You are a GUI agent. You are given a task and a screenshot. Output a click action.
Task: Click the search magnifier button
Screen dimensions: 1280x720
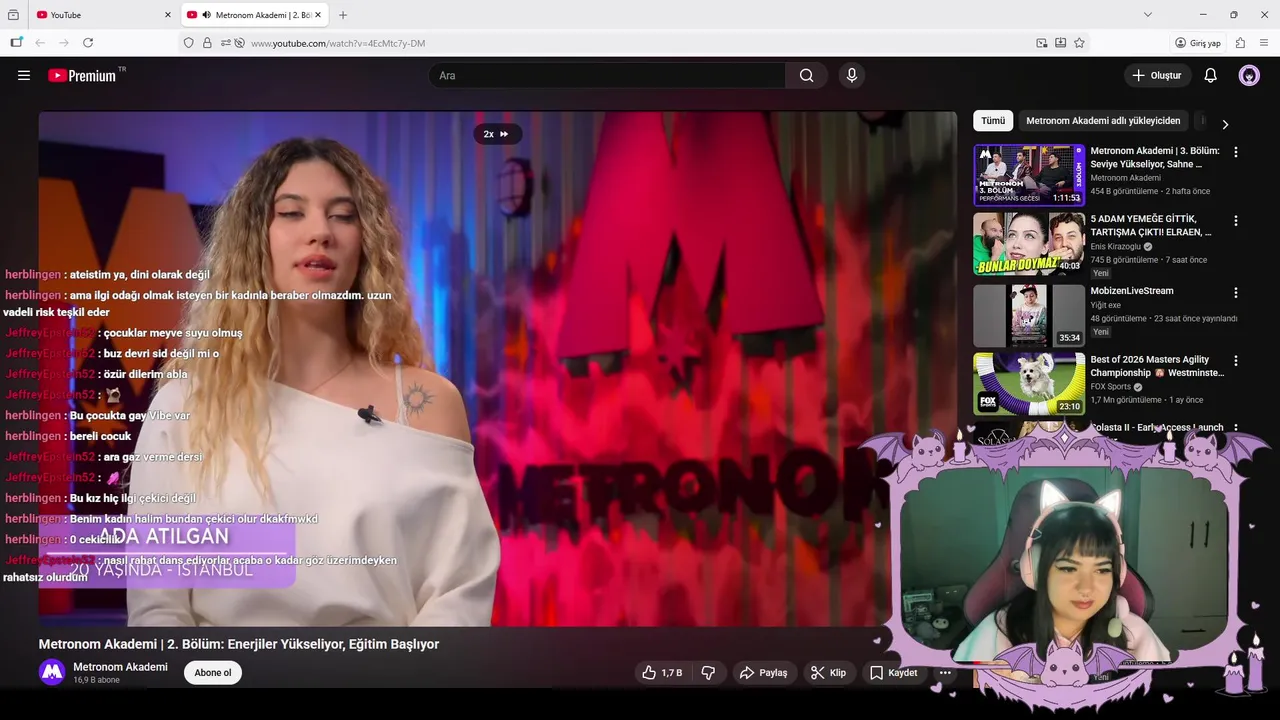[x=806, y=75]
